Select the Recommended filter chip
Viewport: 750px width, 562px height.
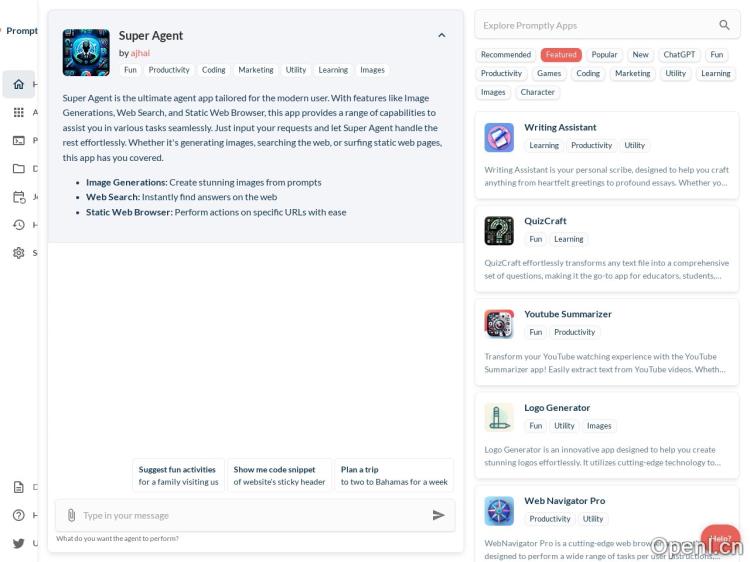[505, 55]
